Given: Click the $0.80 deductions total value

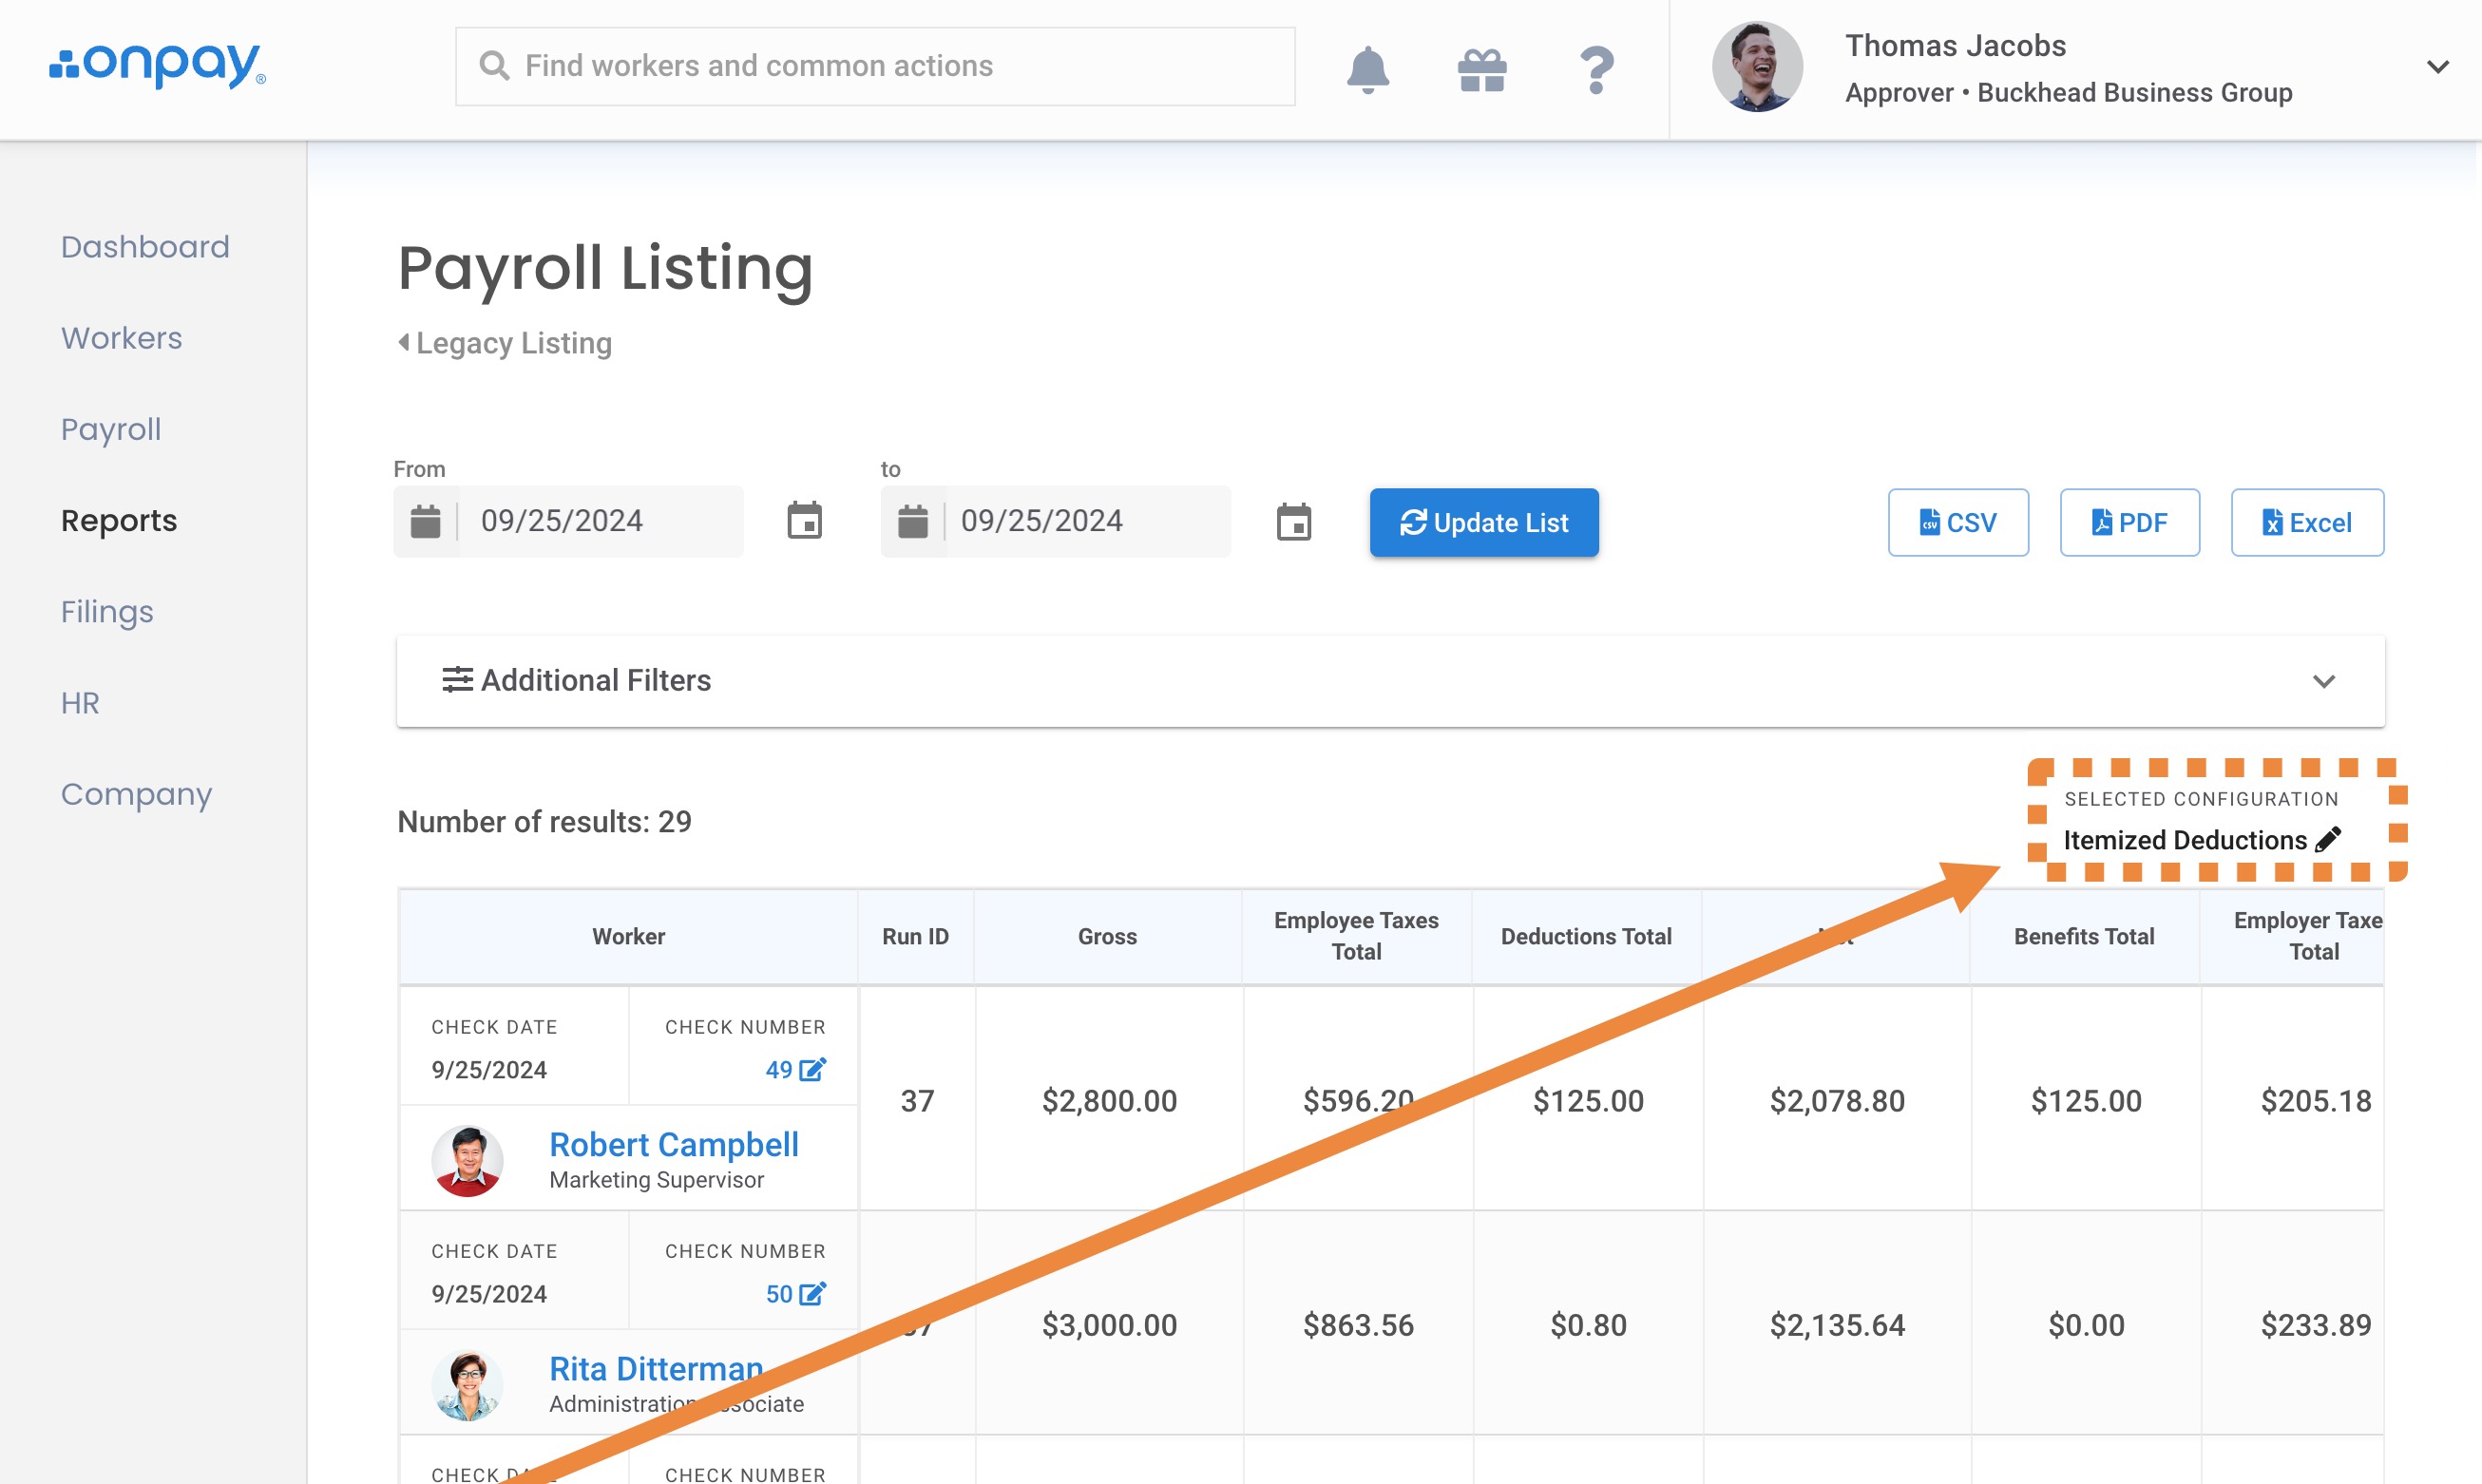Looking at the screenshot, I should coord(1588,1325).
